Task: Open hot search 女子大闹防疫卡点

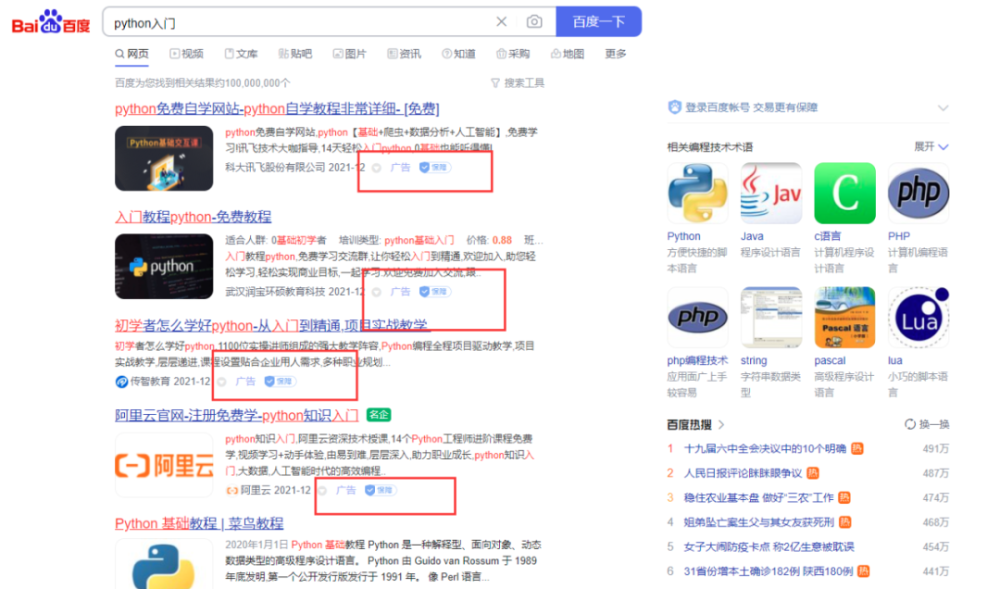Action: coord(768,547)
